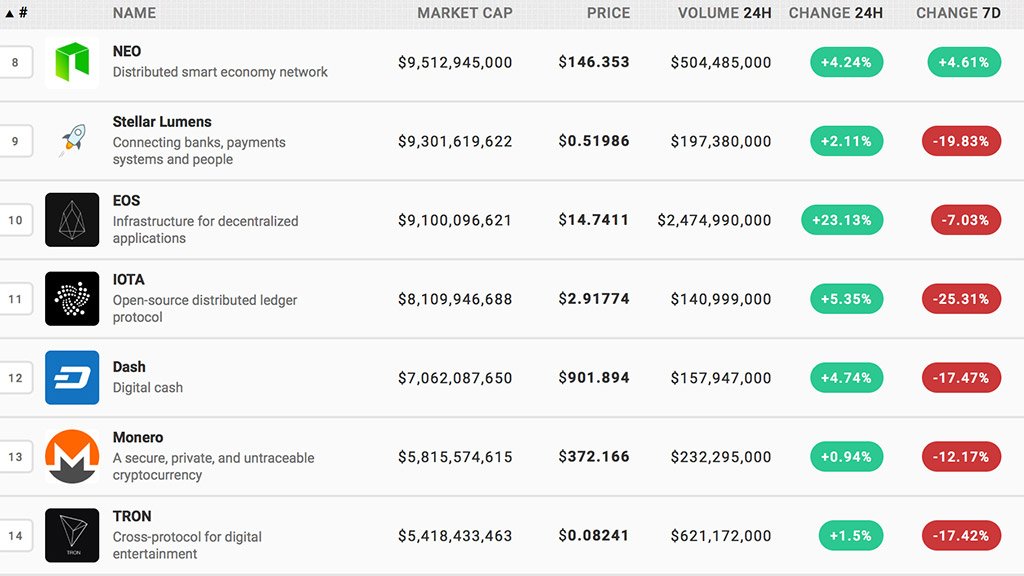This screenshot has height=576, width=1024.
Task: Click the blue Dash logo
Action: (72, 378)
